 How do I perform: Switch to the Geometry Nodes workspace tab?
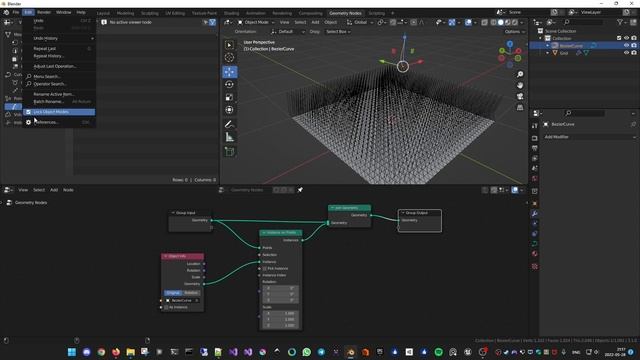pos(345,13)
